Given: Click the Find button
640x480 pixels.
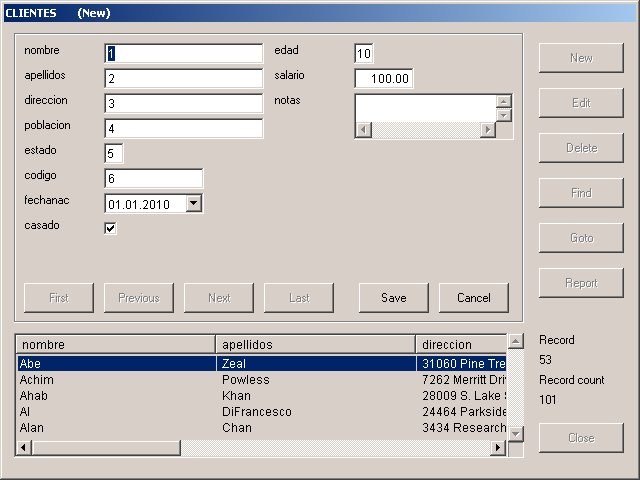Looking at the screenshot, I should [581, 193].
